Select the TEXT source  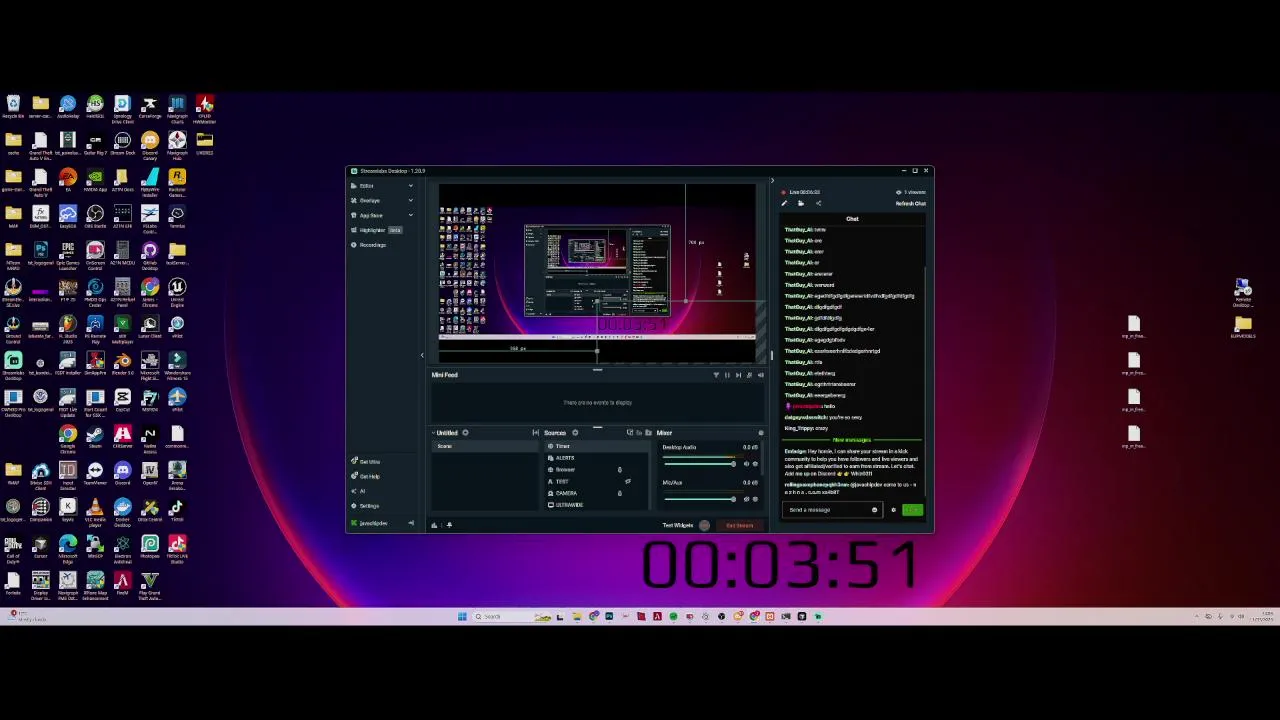tap(596, 481)
